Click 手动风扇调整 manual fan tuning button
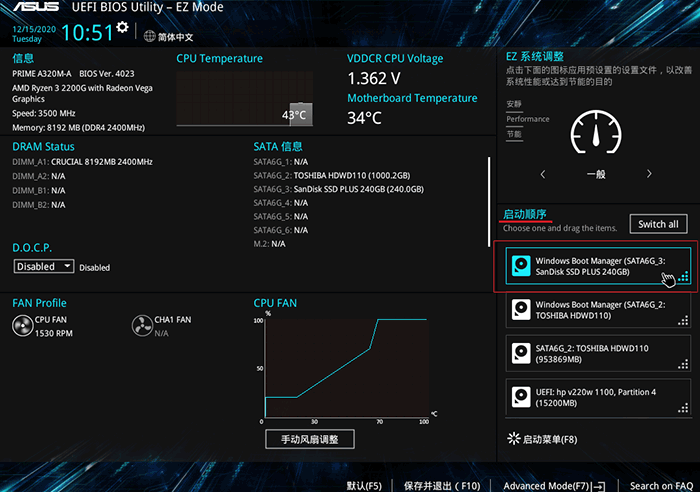This screenshot has width=700, height=492. click(310, 439)
